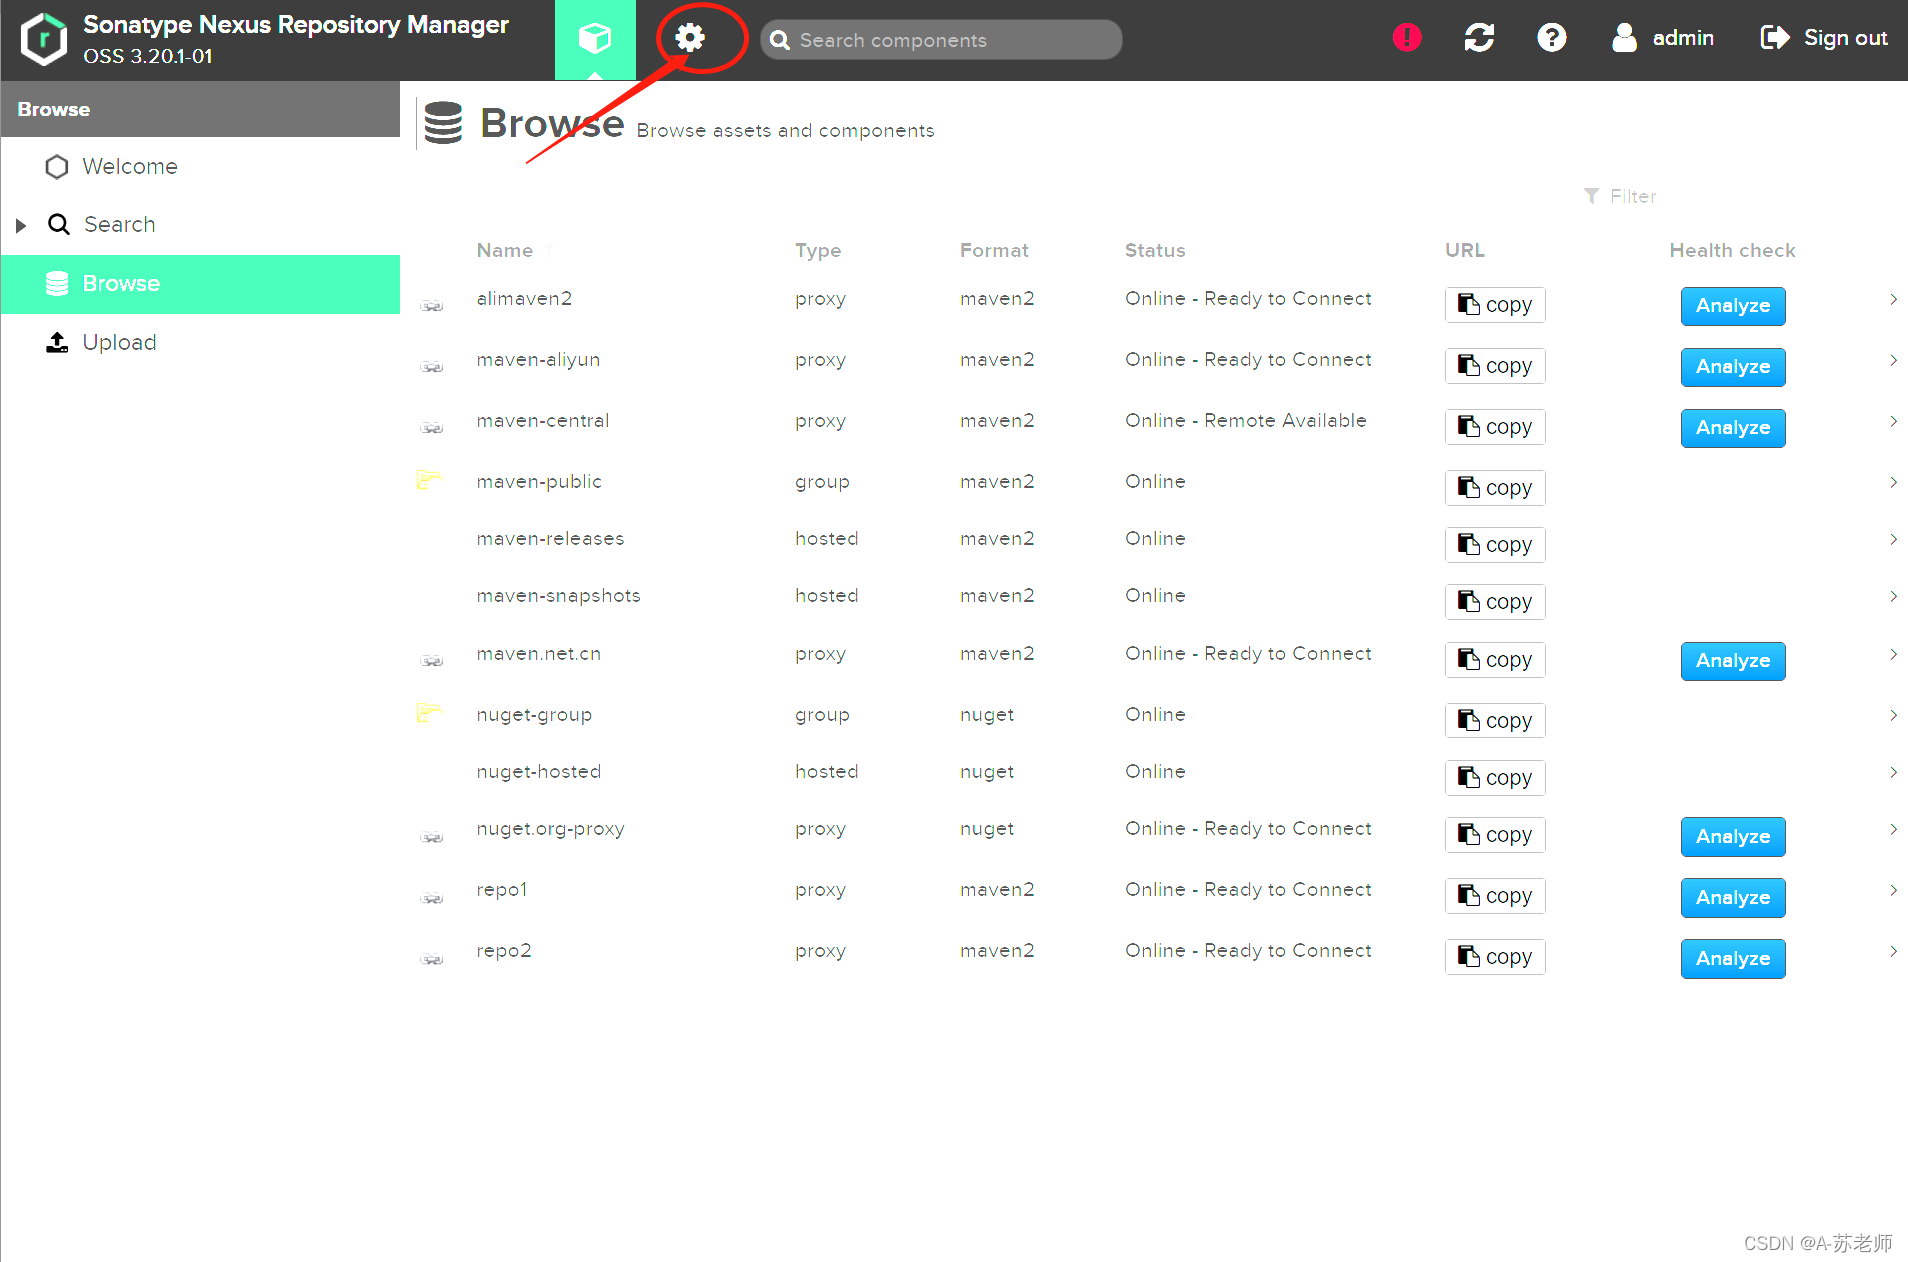Copy URL for maven-snapshots

pos(1495,602)
